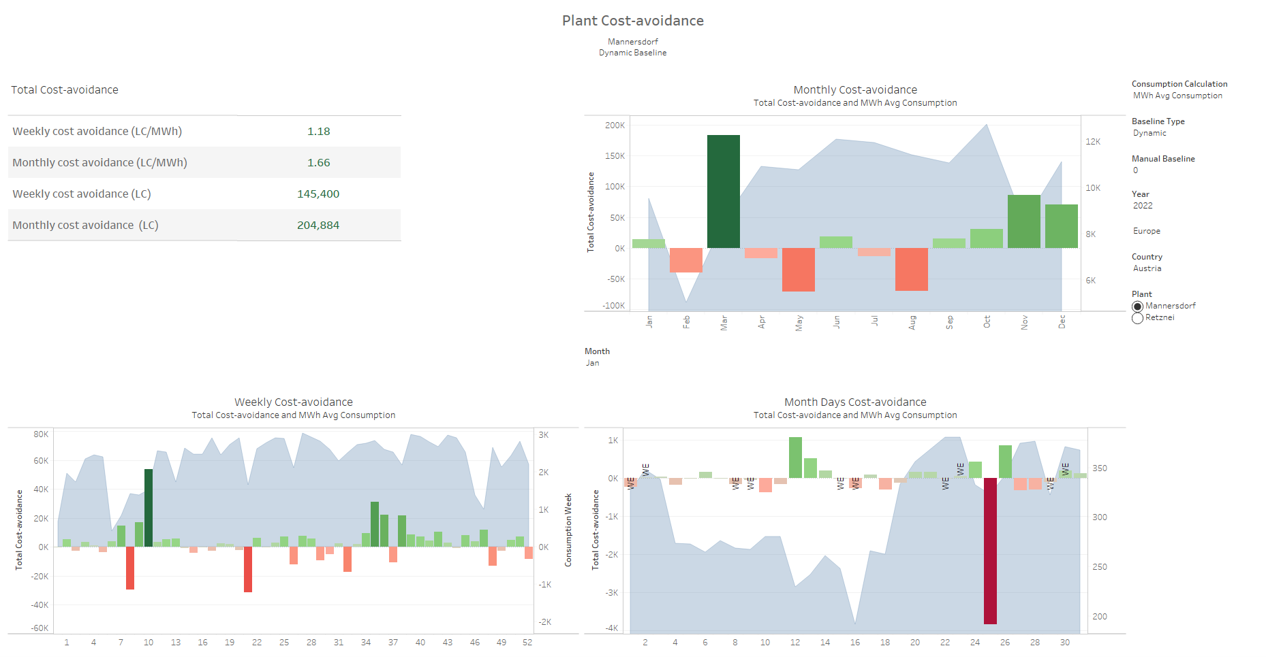Open the Year 2022 selector
1266x657 pixels.
1142,206
